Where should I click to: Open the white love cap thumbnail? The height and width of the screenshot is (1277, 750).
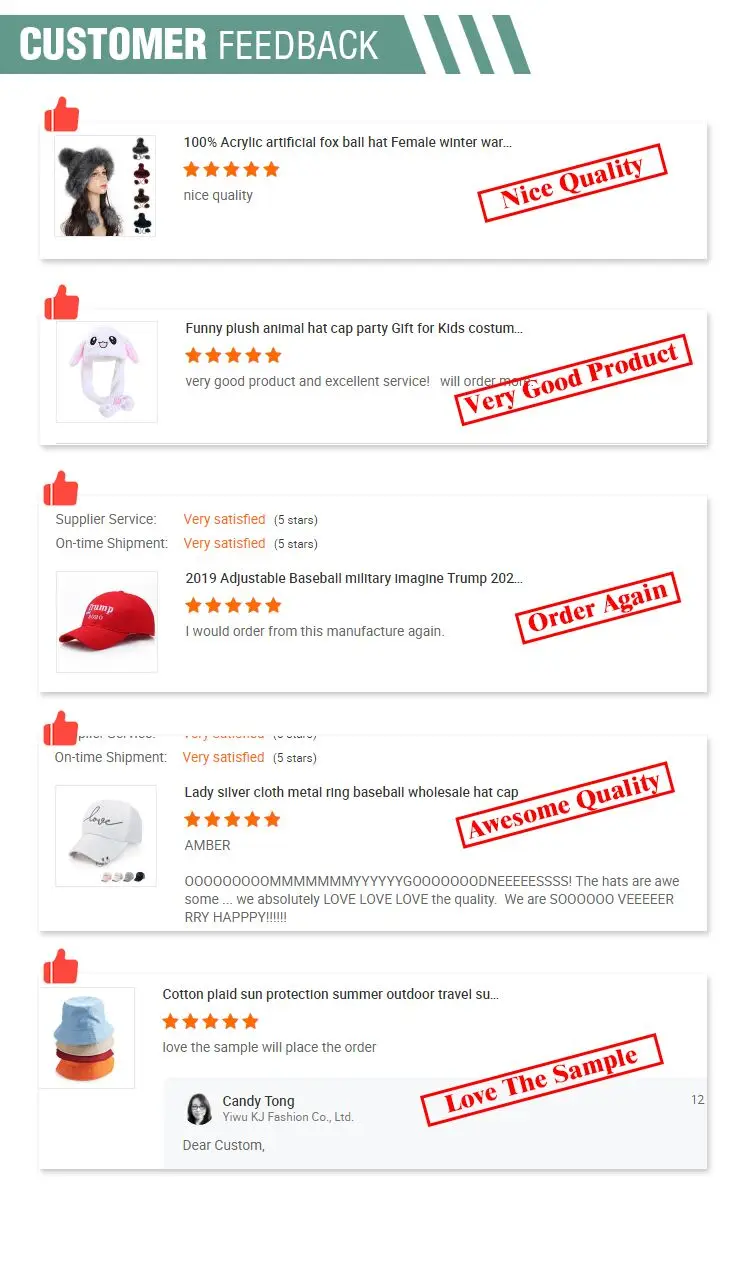106,836
